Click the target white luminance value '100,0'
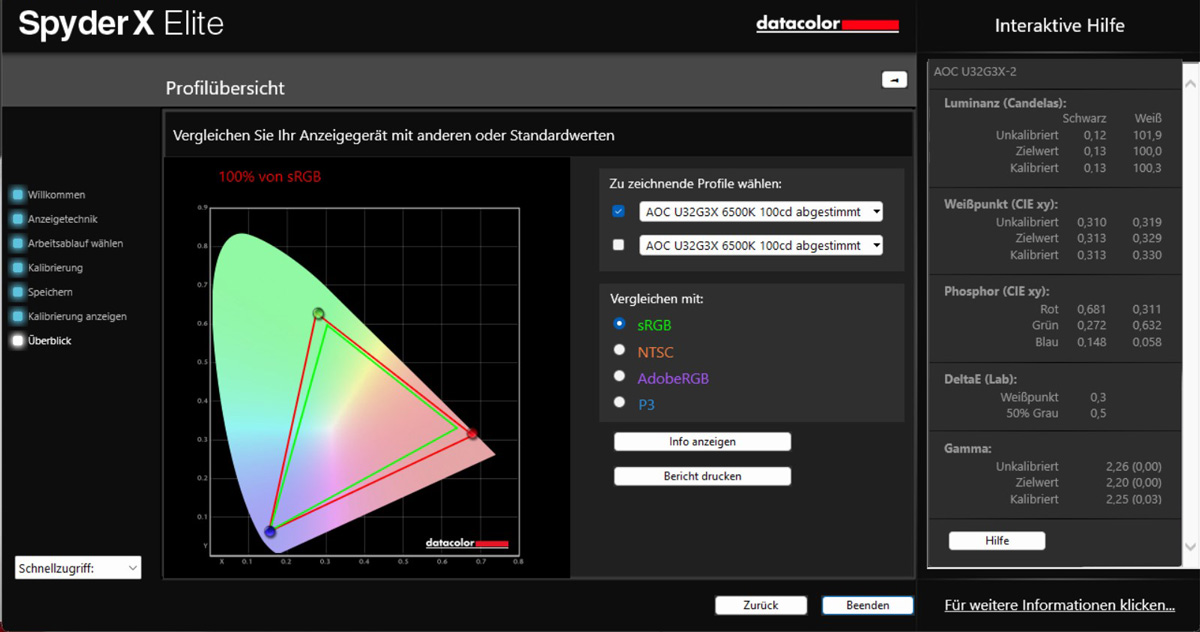 click(1147, 151)
